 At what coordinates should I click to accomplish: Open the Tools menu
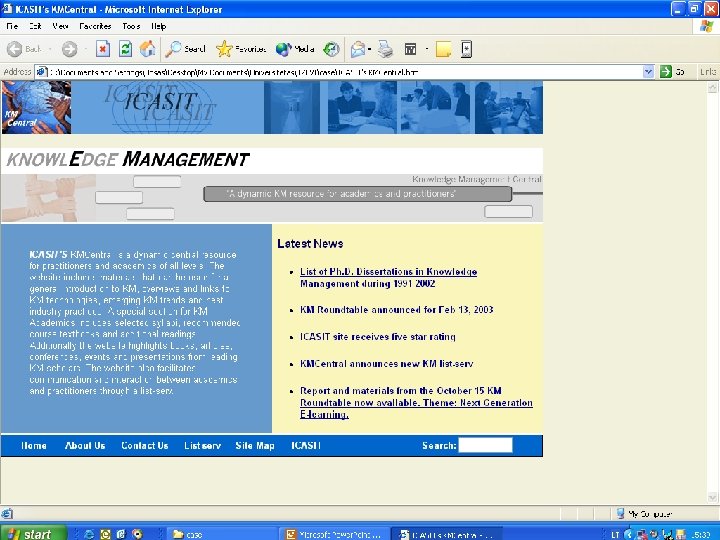click(x=131, y=26)
